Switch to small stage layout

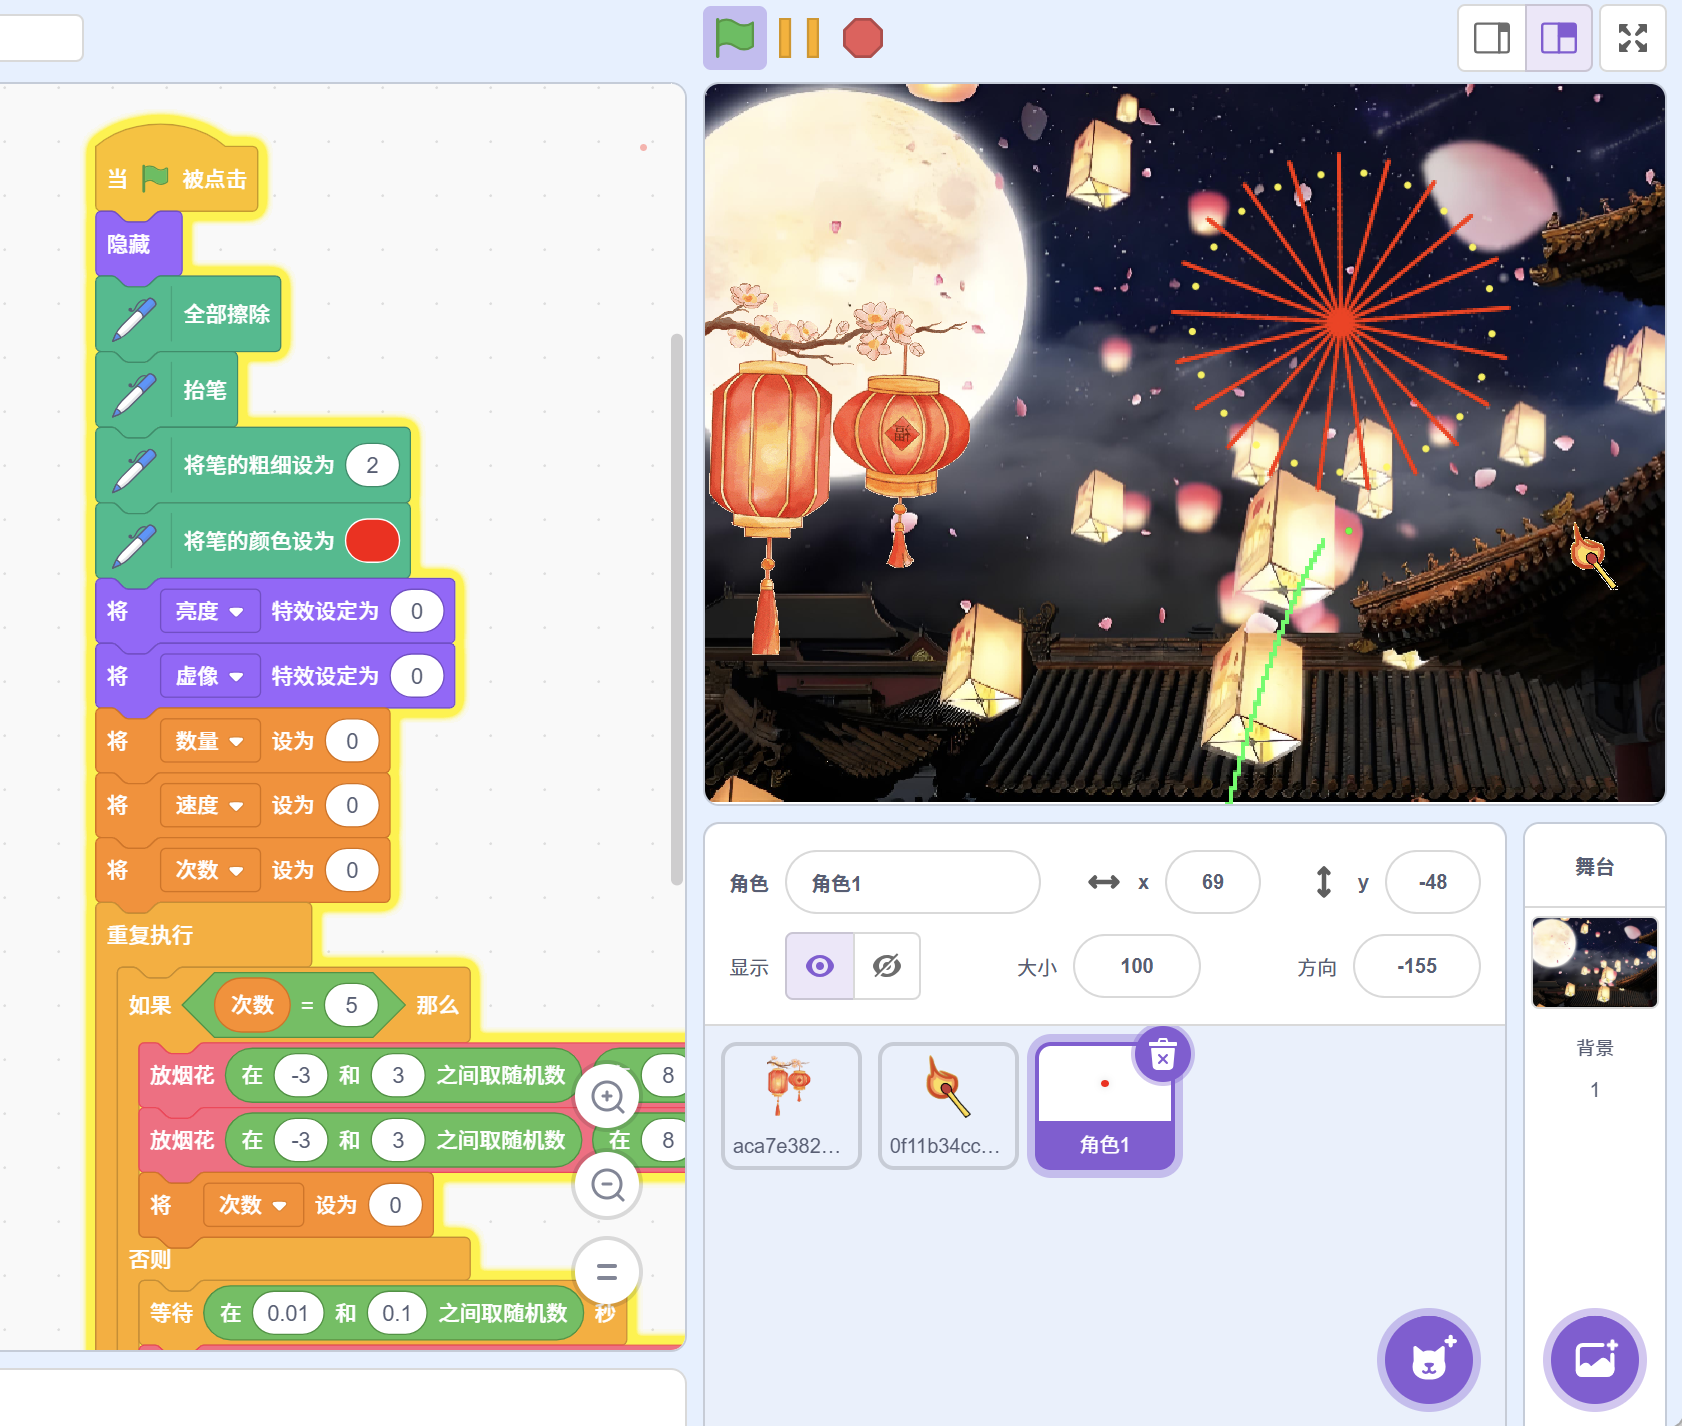click(1491, 39)
